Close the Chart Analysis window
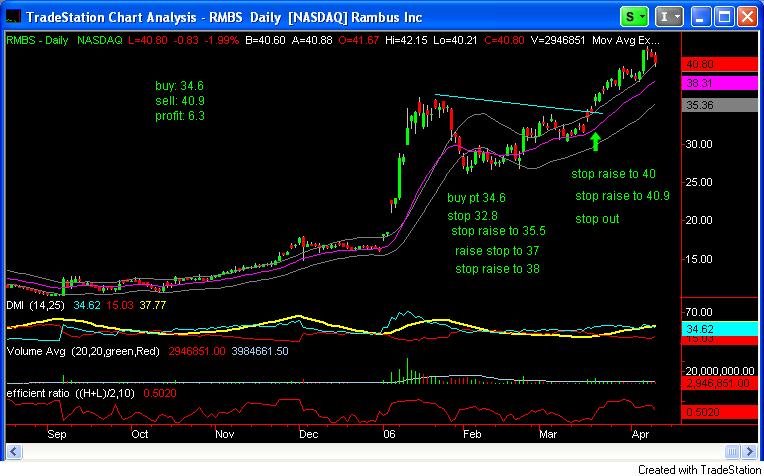The width and height of the screenshot is (764, 476). click(x=747, y=18)
